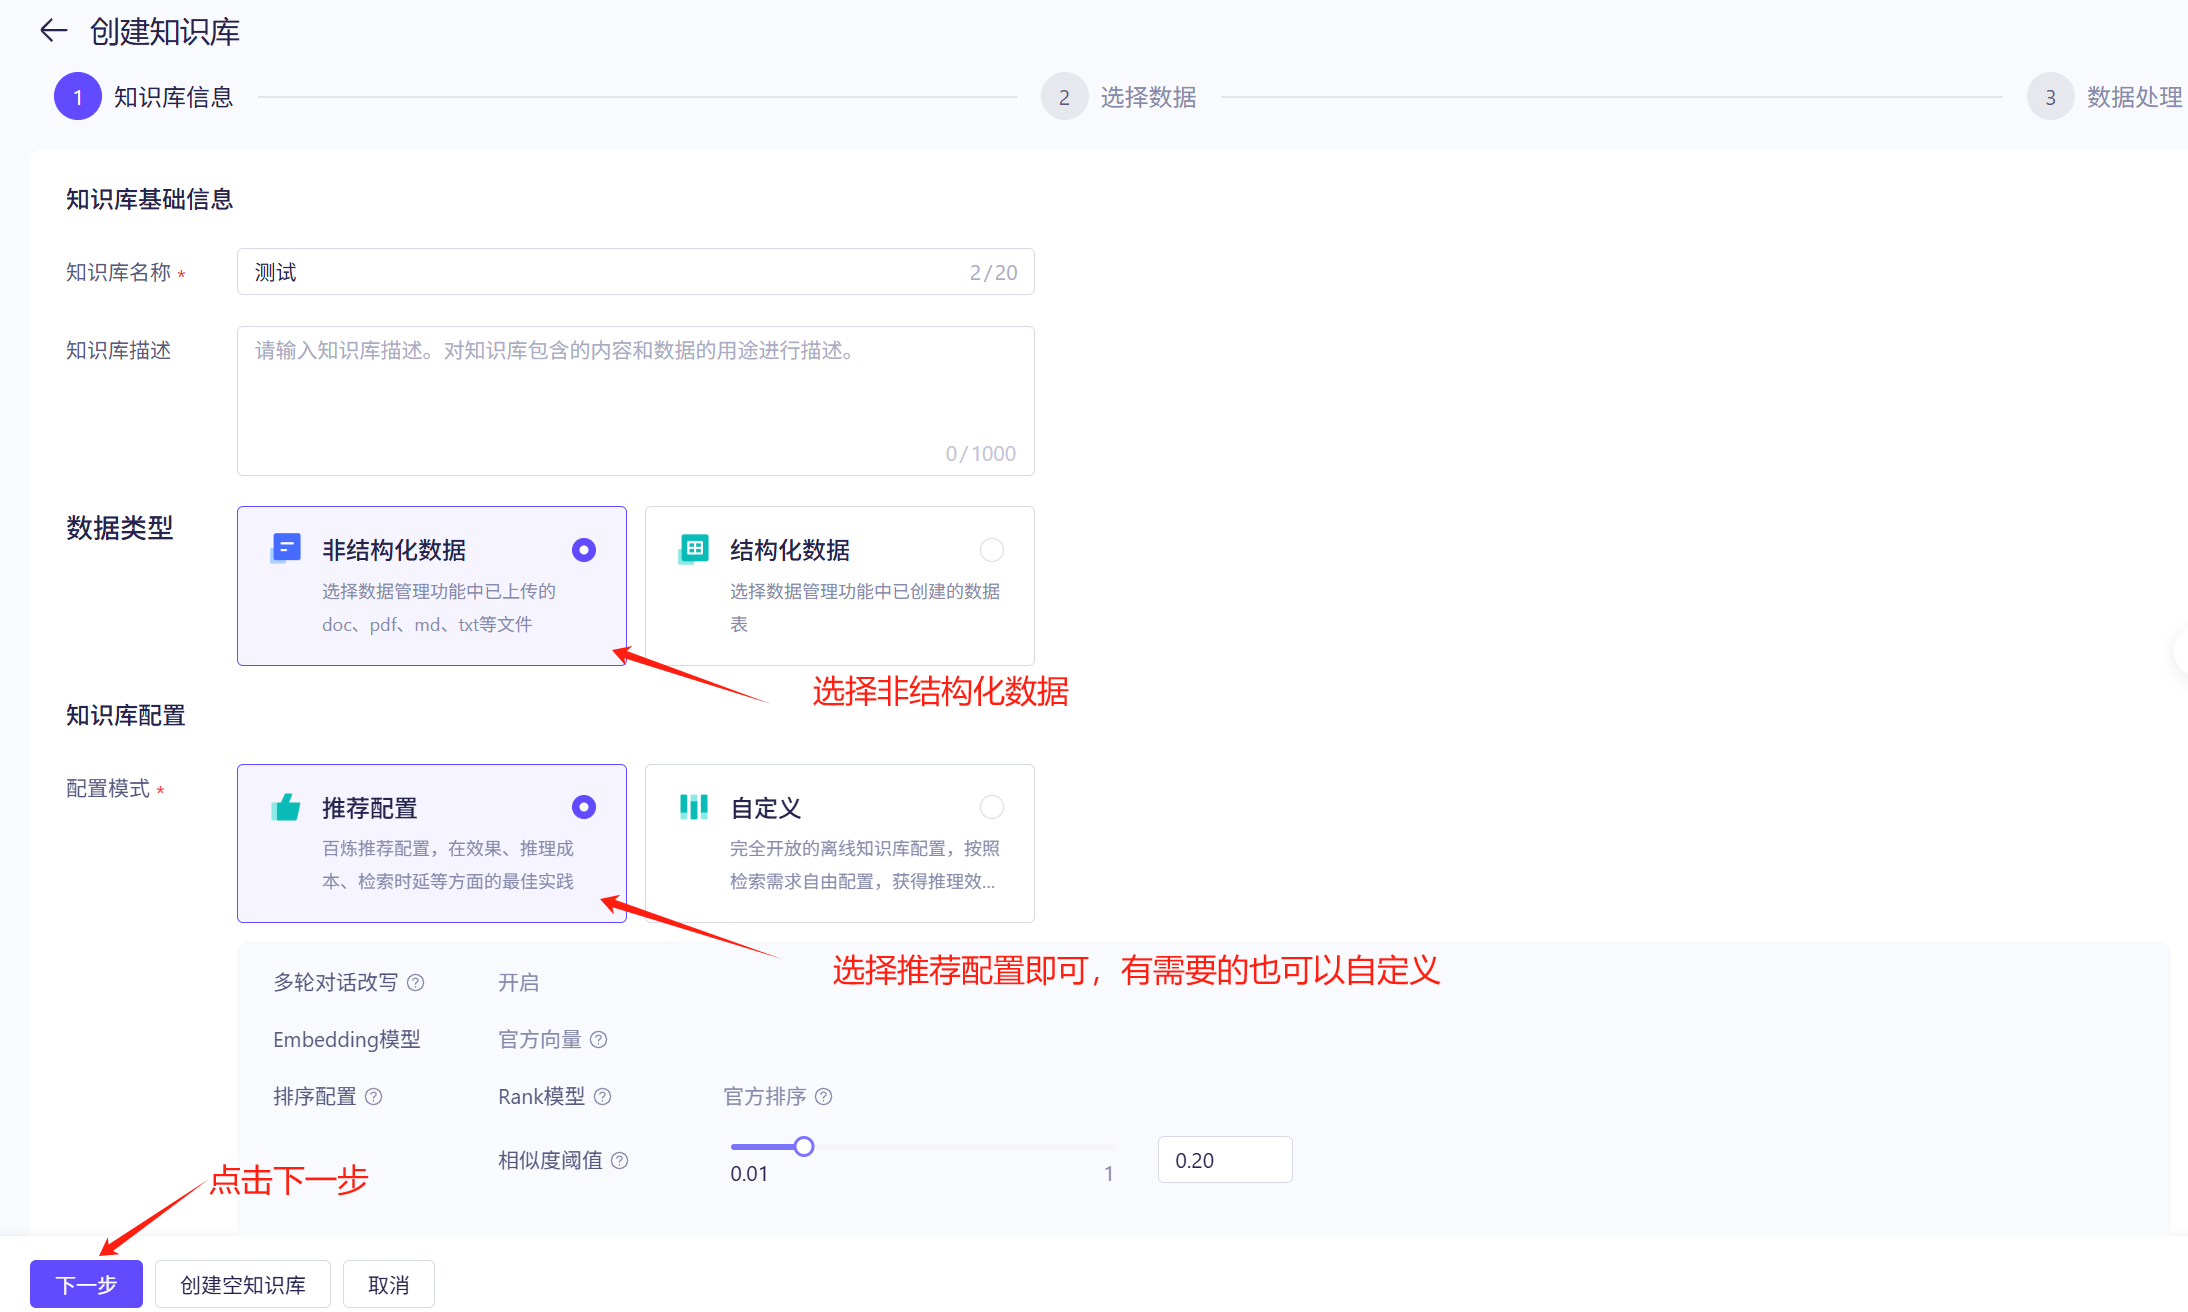Select the 结构化数据 radio button

tap(992, 550)
